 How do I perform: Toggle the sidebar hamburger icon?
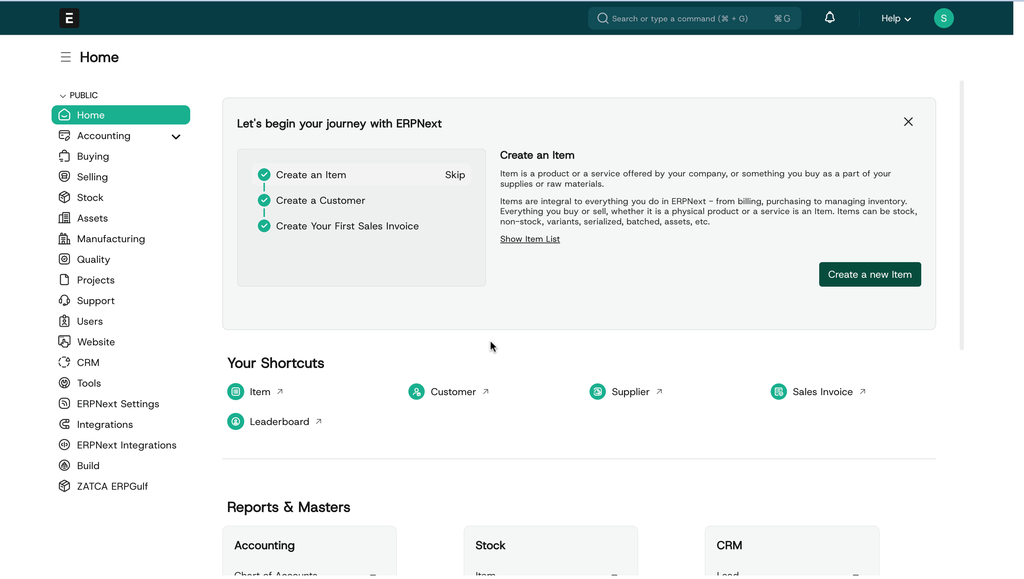pyautogui.click(x=65, y=57)
